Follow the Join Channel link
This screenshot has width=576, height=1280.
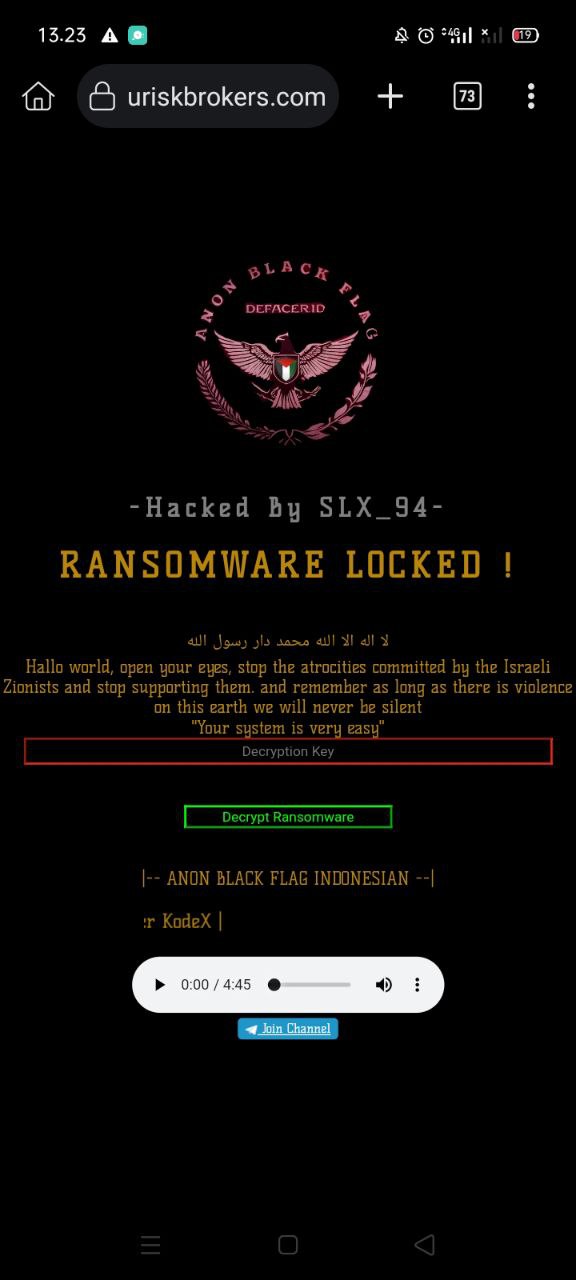(x=288, y=1029)
